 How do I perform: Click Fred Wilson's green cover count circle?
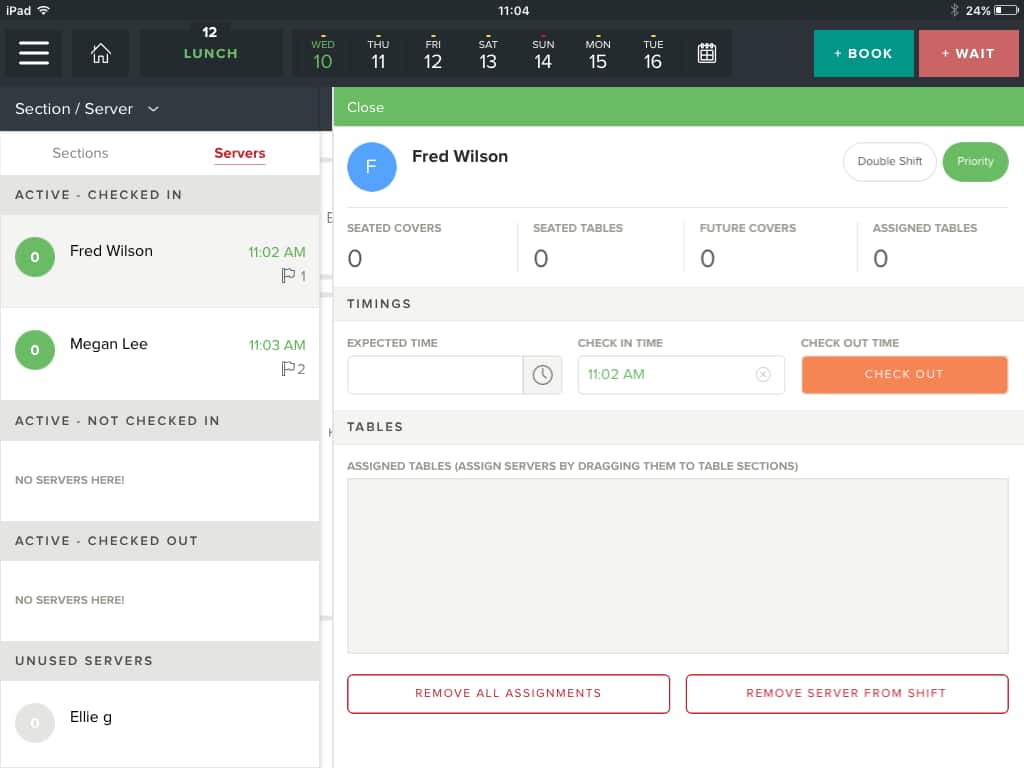(35, 257)
